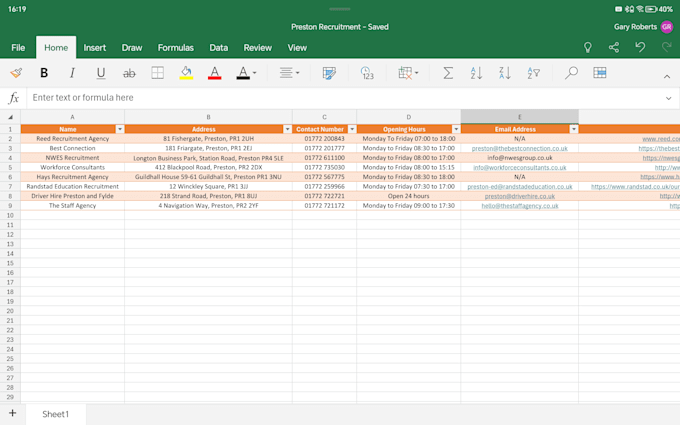
Task: Switch to the Insert tab
Action: pos(95,48)
